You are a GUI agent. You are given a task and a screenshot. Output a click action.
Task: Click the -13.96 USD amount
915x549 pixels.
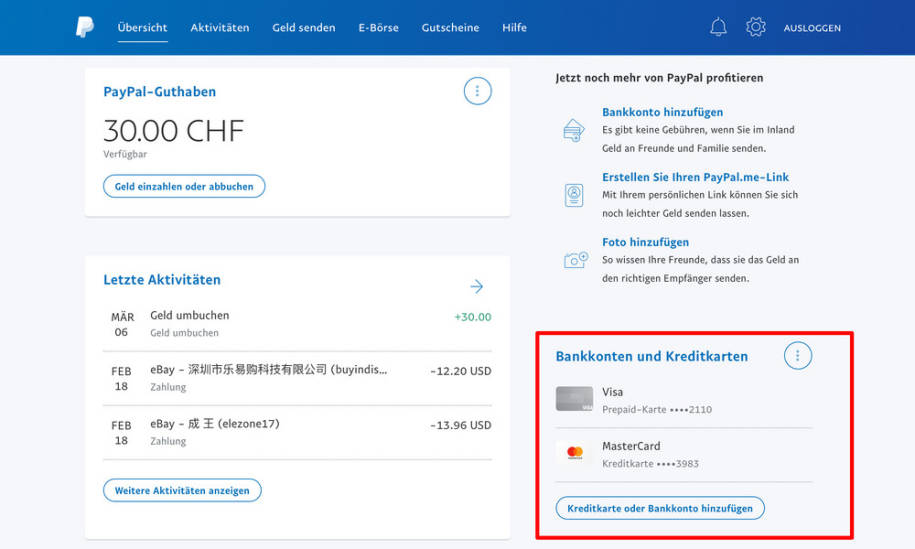pos(460,425)
